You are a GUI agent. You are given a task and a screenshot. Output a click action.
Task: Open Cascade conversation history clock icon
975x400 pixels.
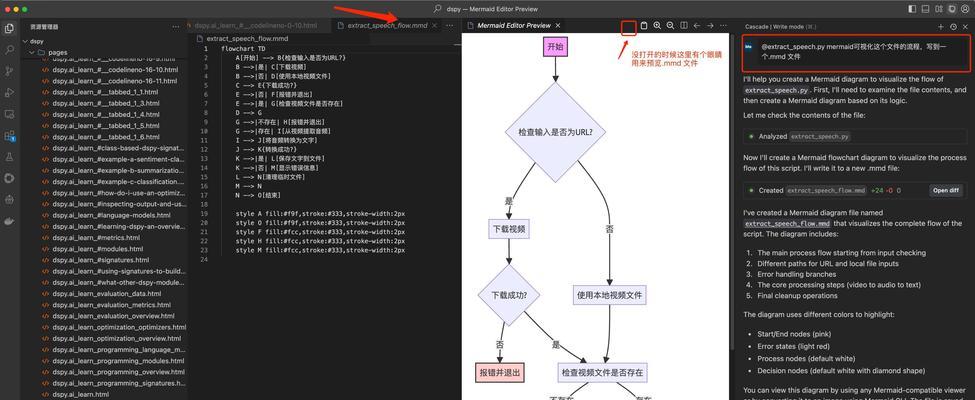click(953, 27)
